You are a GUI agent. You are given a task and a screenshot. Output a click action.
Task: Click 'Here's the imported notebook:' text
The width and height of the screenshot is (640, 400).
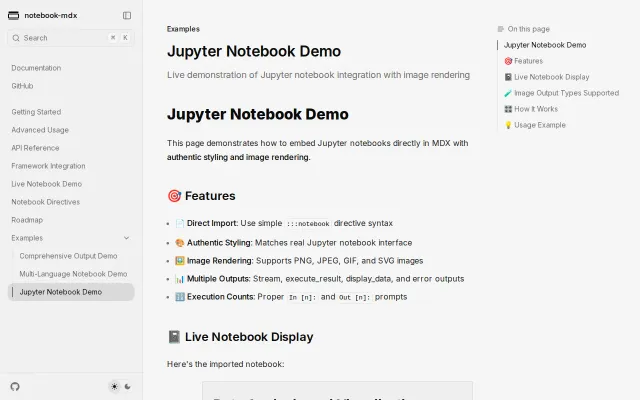(225, 364)
